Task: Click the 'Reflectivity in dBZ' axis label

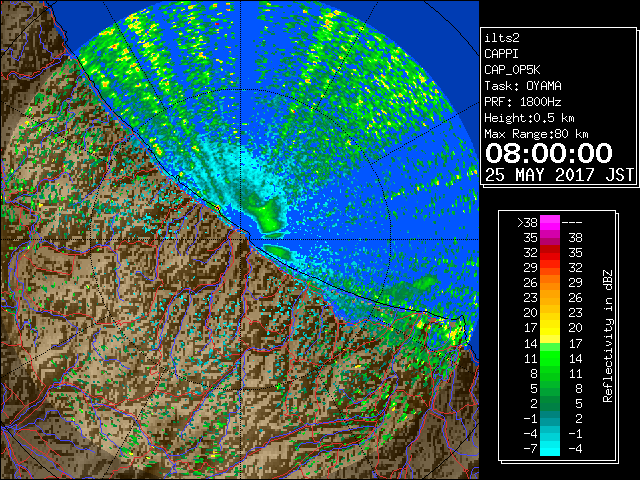Action: (608, 336)
